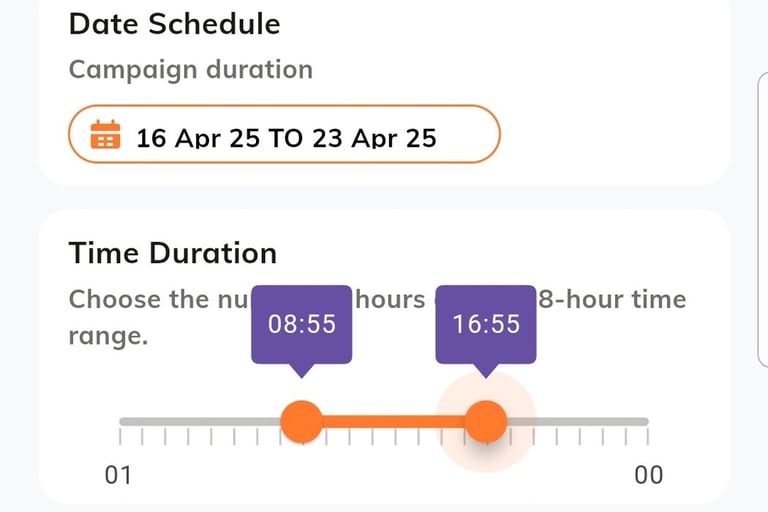Click the first tick mark on slider scale
The height and width of the screenshot is (512, 768).
[120, 437]
